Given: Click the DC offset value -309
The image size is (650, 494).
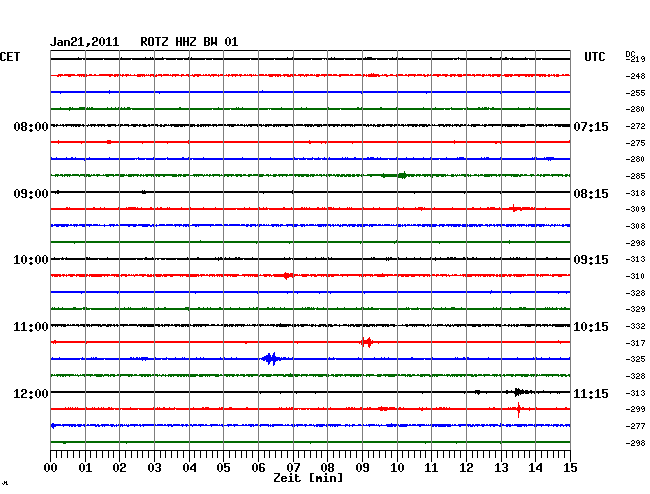Looking at the screenshot, I should click(635, 209).
